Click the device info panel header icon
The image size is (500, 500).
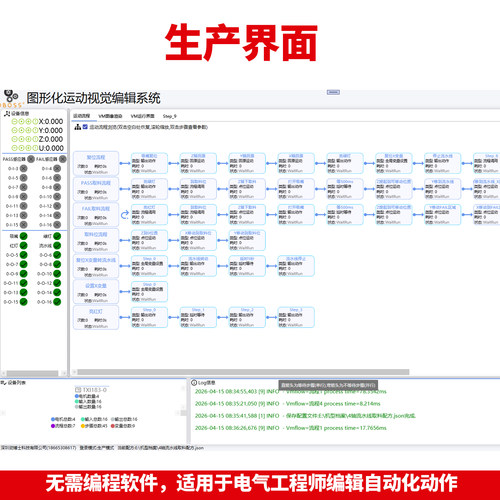tap(7, 114)
